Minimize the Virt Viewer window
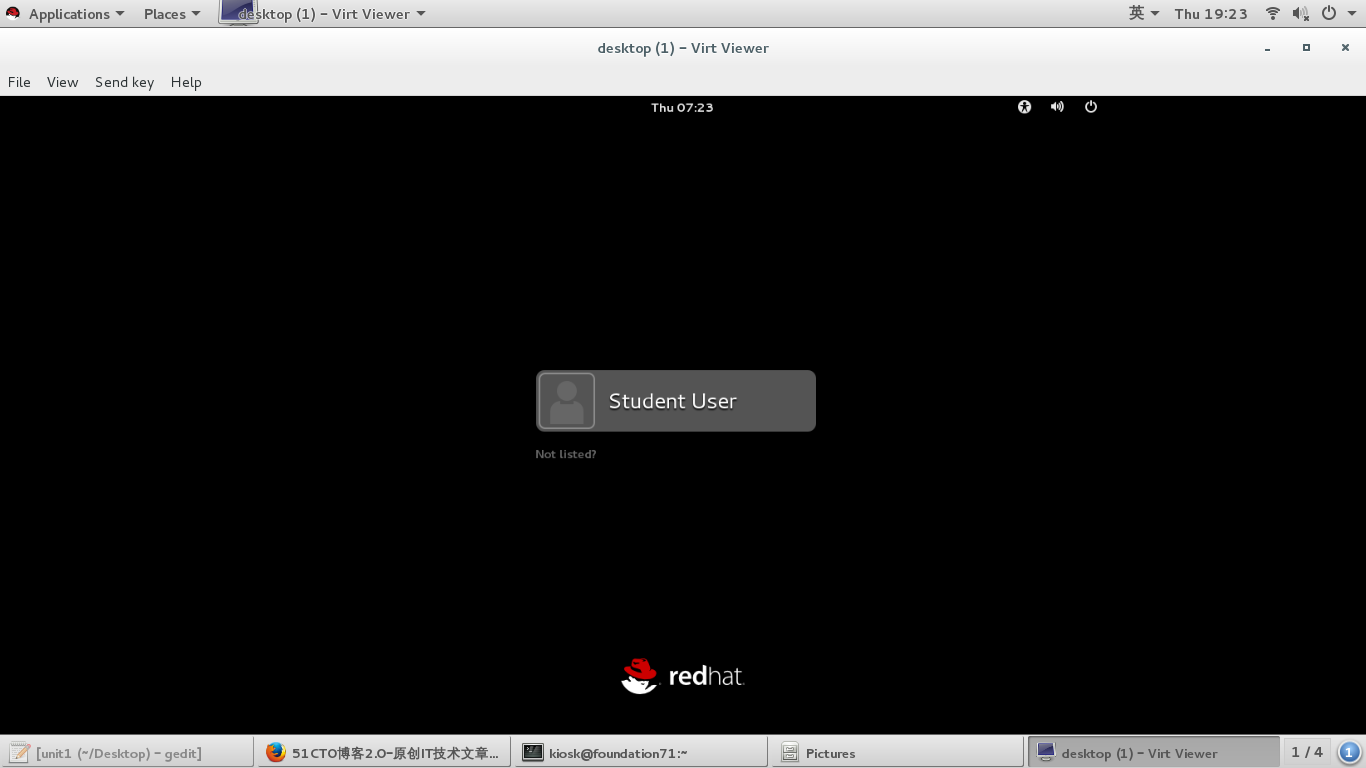Image resolution: width=1366 pixels, height=768 pixels. tap(1267, 48)
